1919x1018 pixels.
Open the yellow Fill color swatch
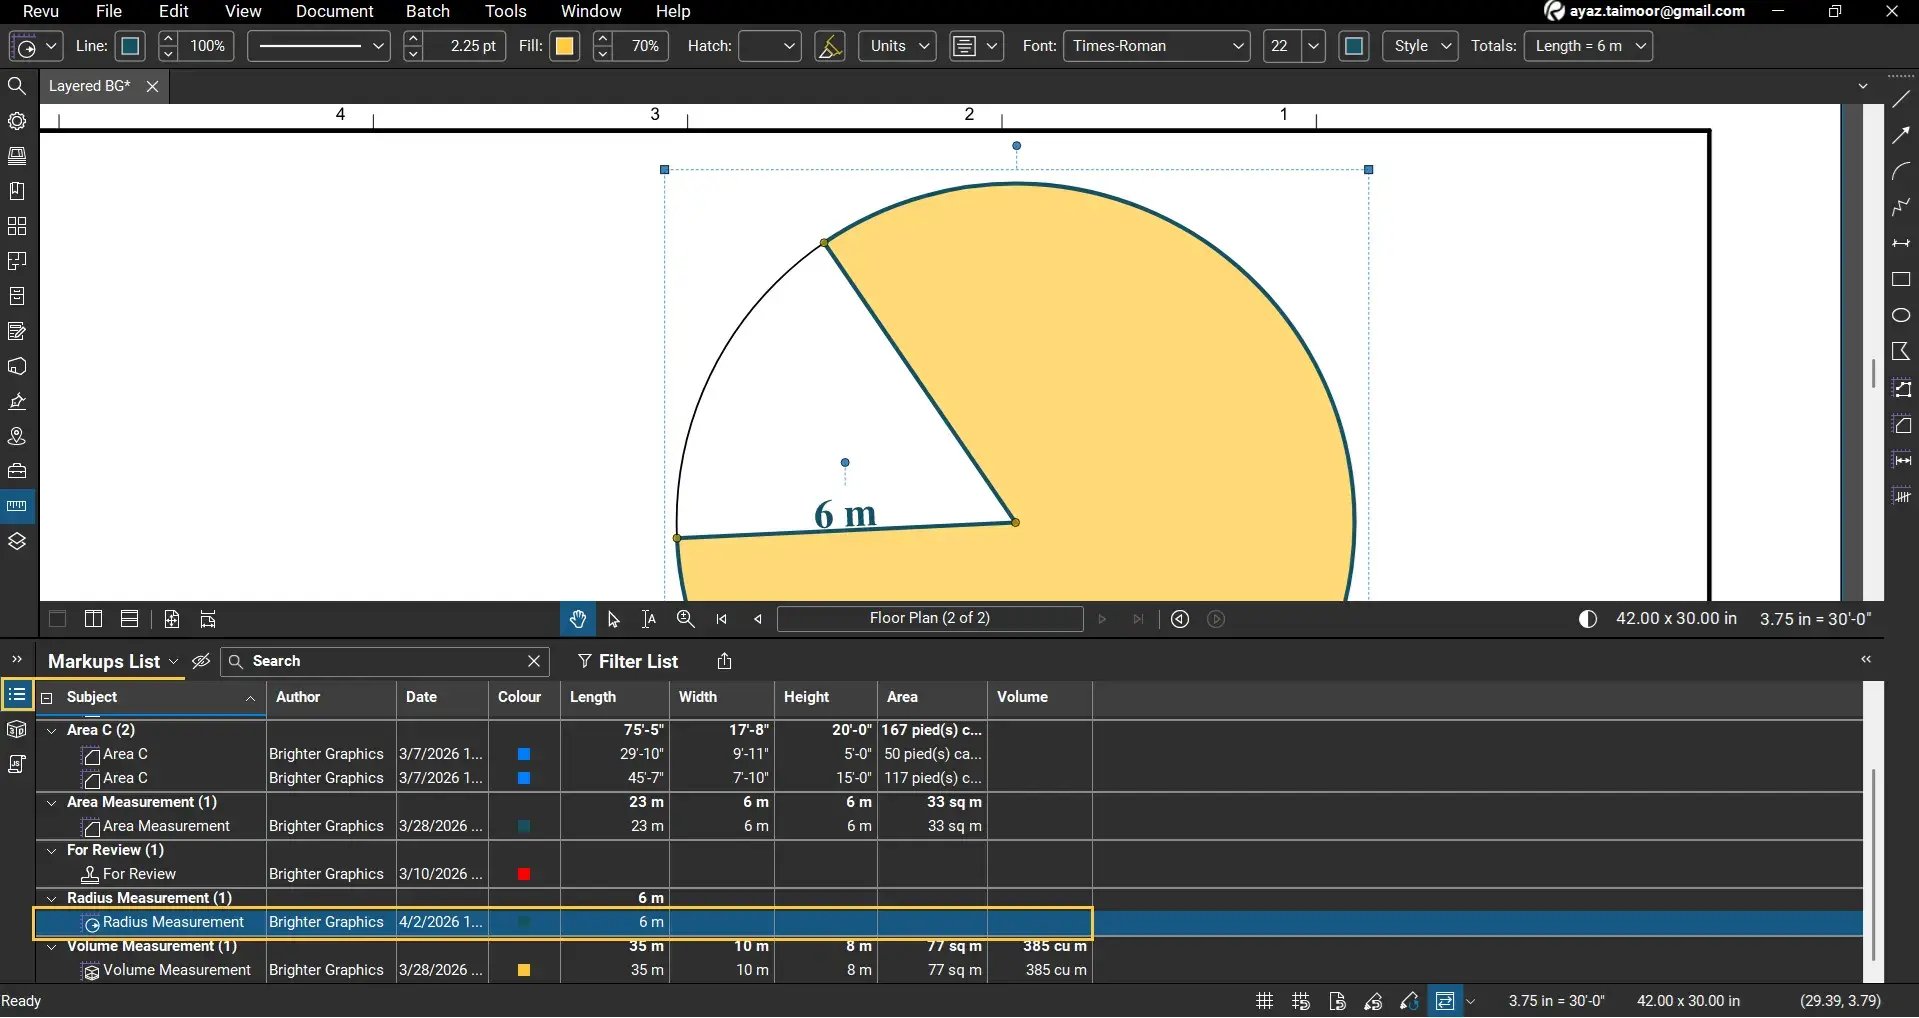[x=565, y=46]
